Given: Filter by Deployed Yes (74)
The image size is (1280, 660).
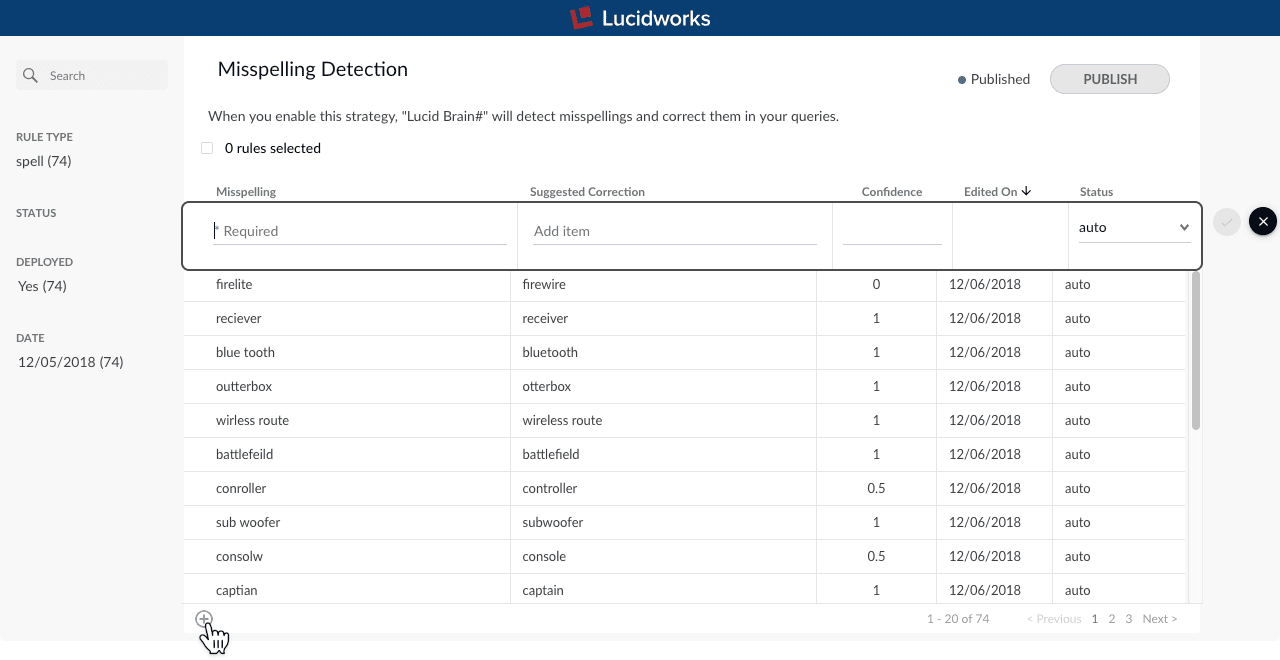Looking at the screenshot, I should pos(42,286).
